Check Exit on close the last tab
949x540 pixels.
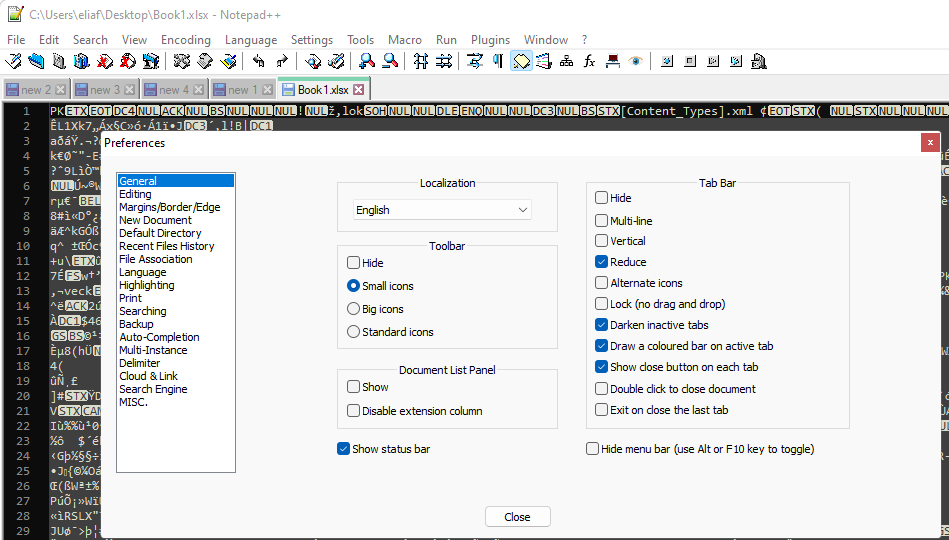pyautogui.click(x=601, y=410)
